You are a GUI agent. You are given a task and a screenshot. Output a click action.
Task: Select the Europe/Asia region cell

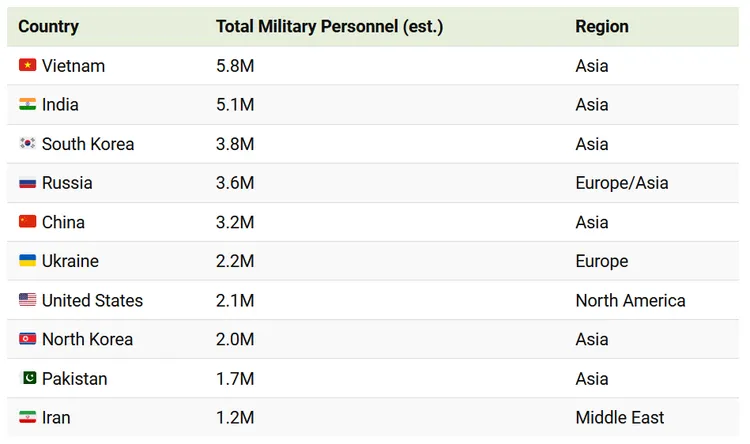[x=621, y=183]
